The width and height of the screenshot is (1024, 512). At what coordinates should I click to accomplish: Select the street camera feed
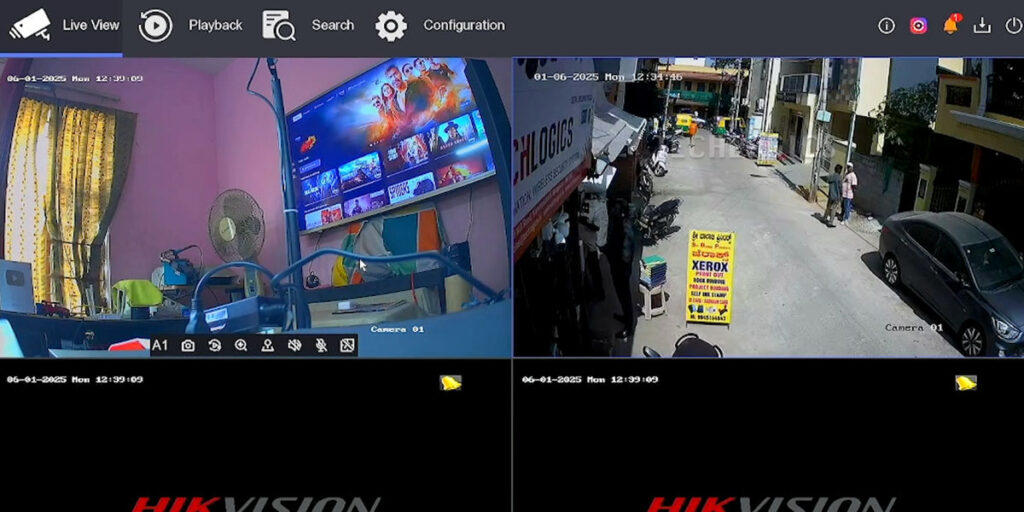768,207
